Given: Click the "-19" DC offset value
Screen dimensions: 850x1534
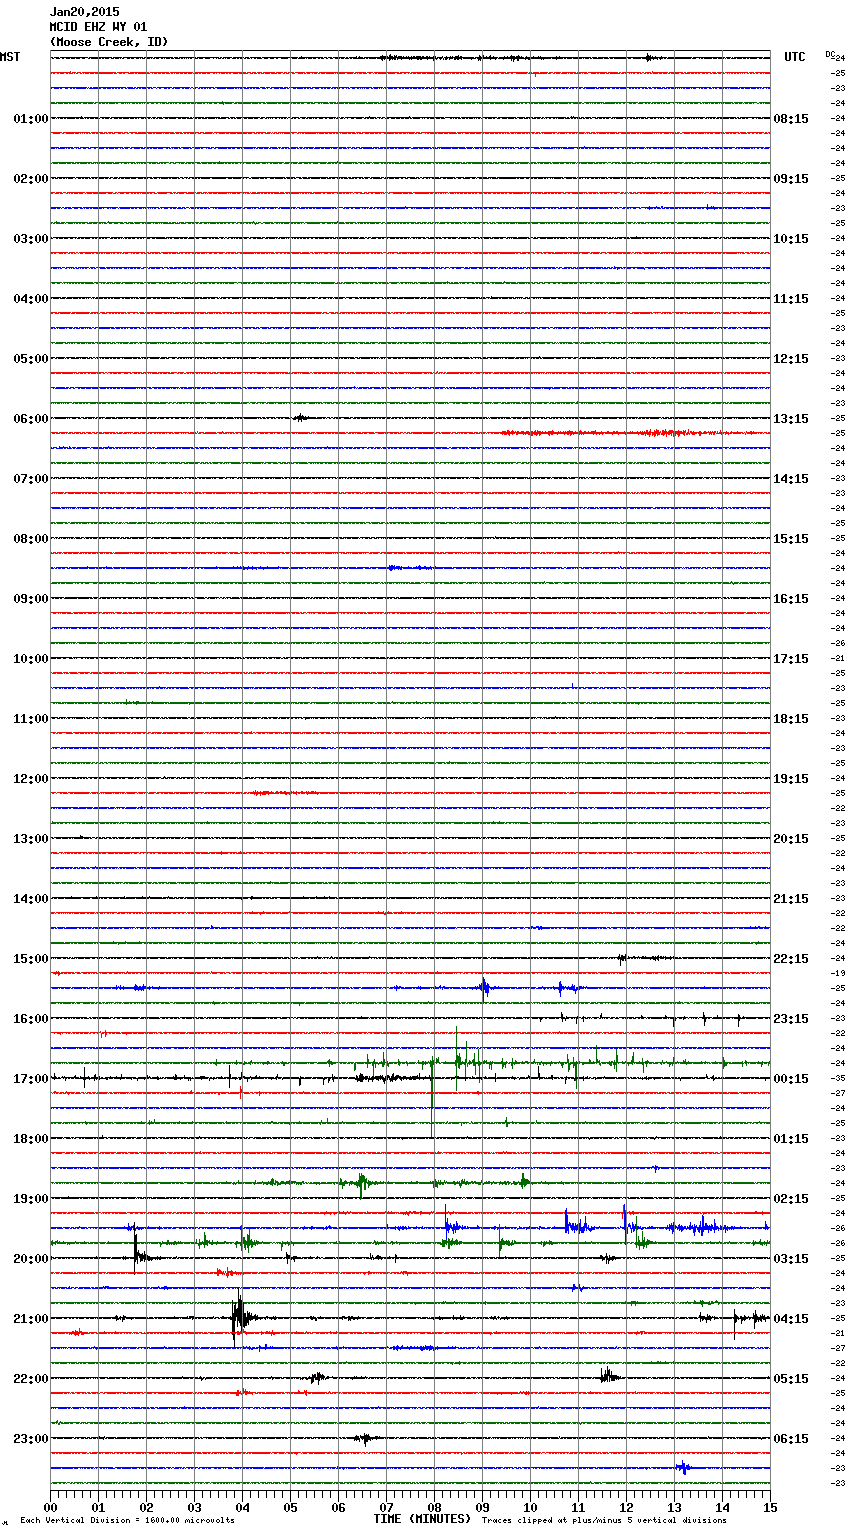Looking at the screenshot, I should tap(839, 973).
